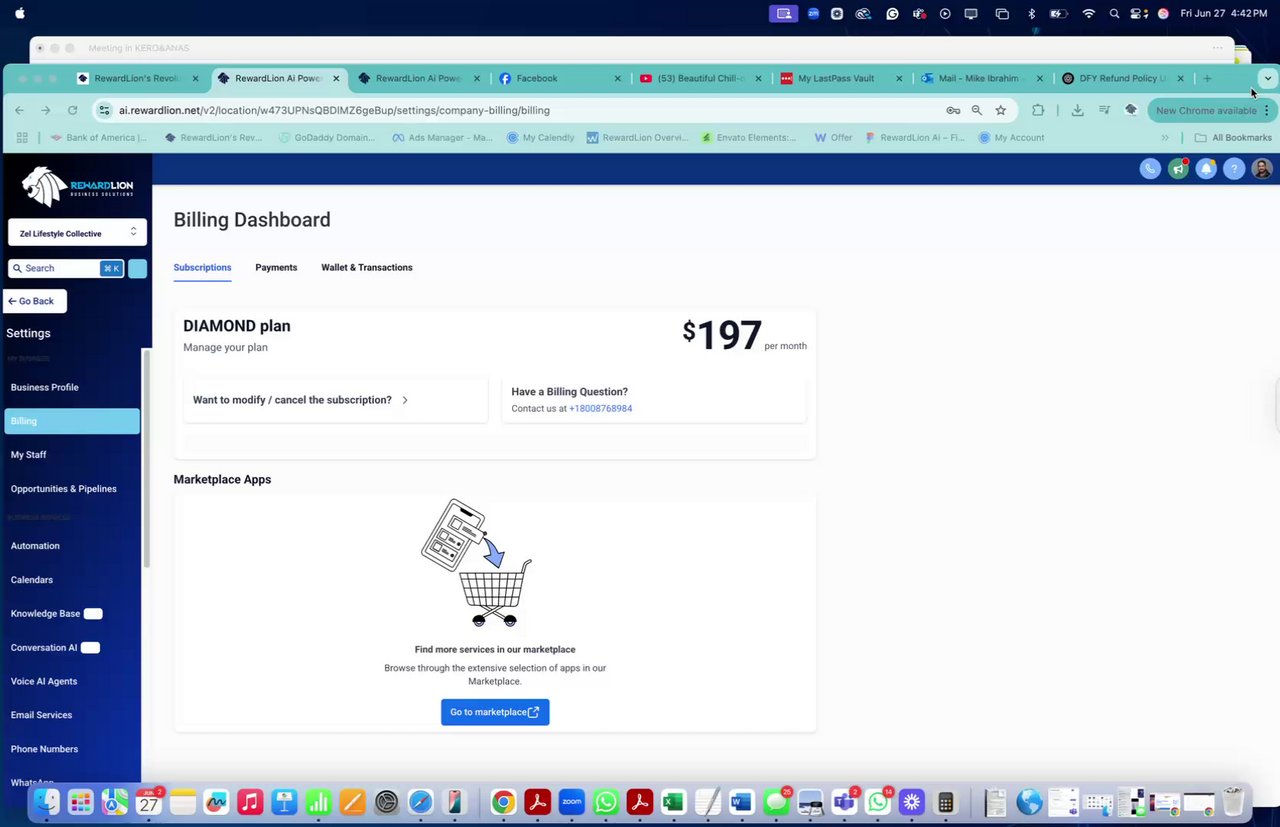Viewport: 1280px width, 827px height.
Task: Go back to previous page in Chrome
Action: coord(19,110)
